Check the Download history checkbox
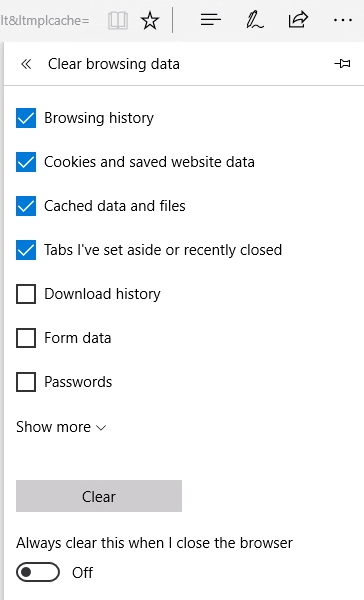The width and height of the screenshot is (364, 600). pos(26,294)
